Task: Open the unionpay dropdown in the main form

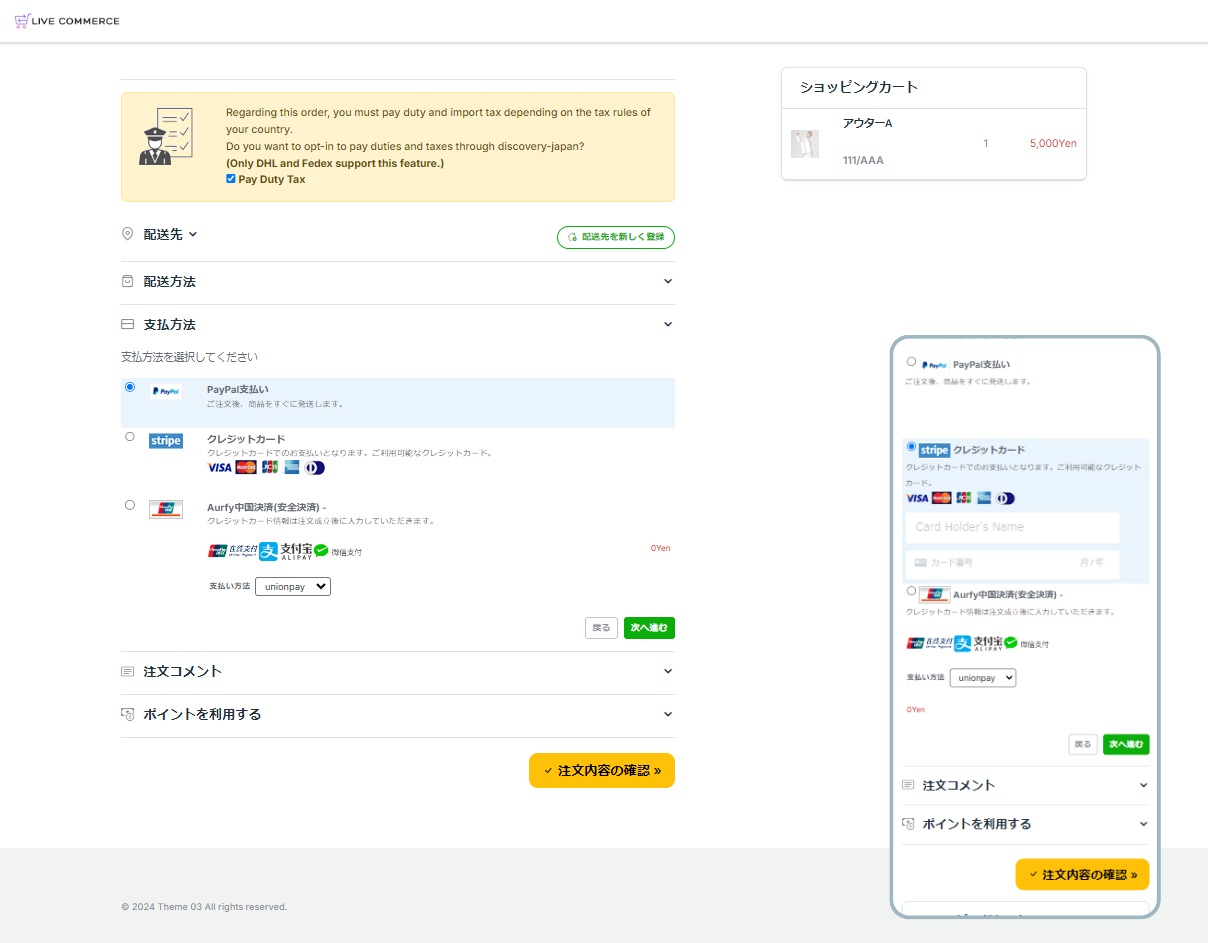Action: pyautogui.click(x=292, y=587)
